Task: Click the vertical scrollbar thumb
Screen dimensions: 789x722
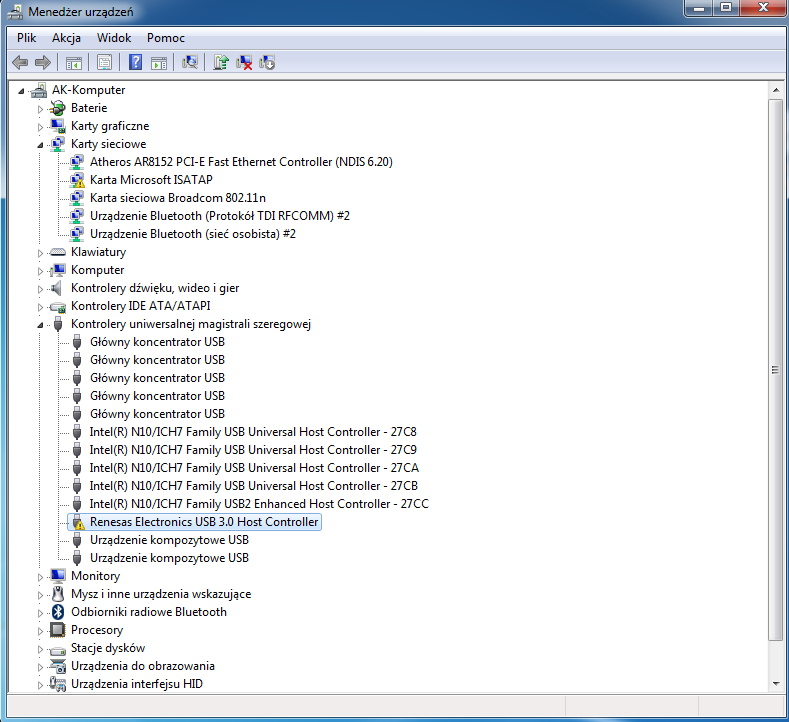Action: [x=775, y=370]
